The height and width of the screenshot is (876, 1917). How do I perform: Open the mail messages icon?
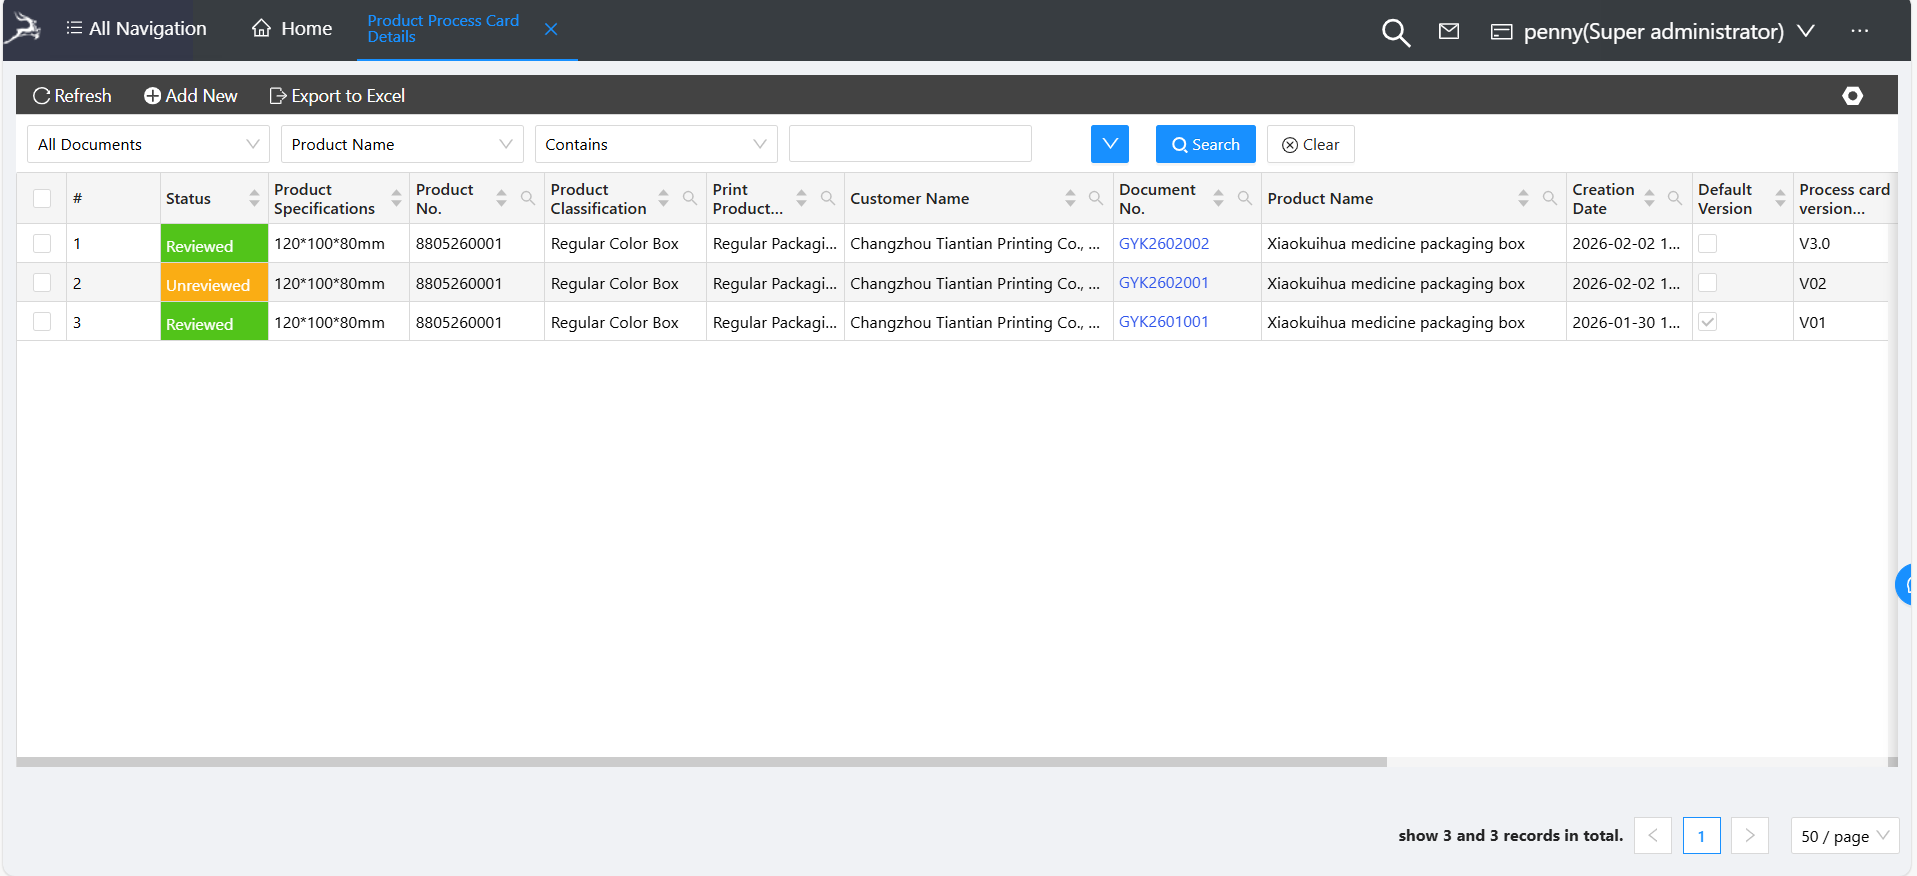[1448, 32]
